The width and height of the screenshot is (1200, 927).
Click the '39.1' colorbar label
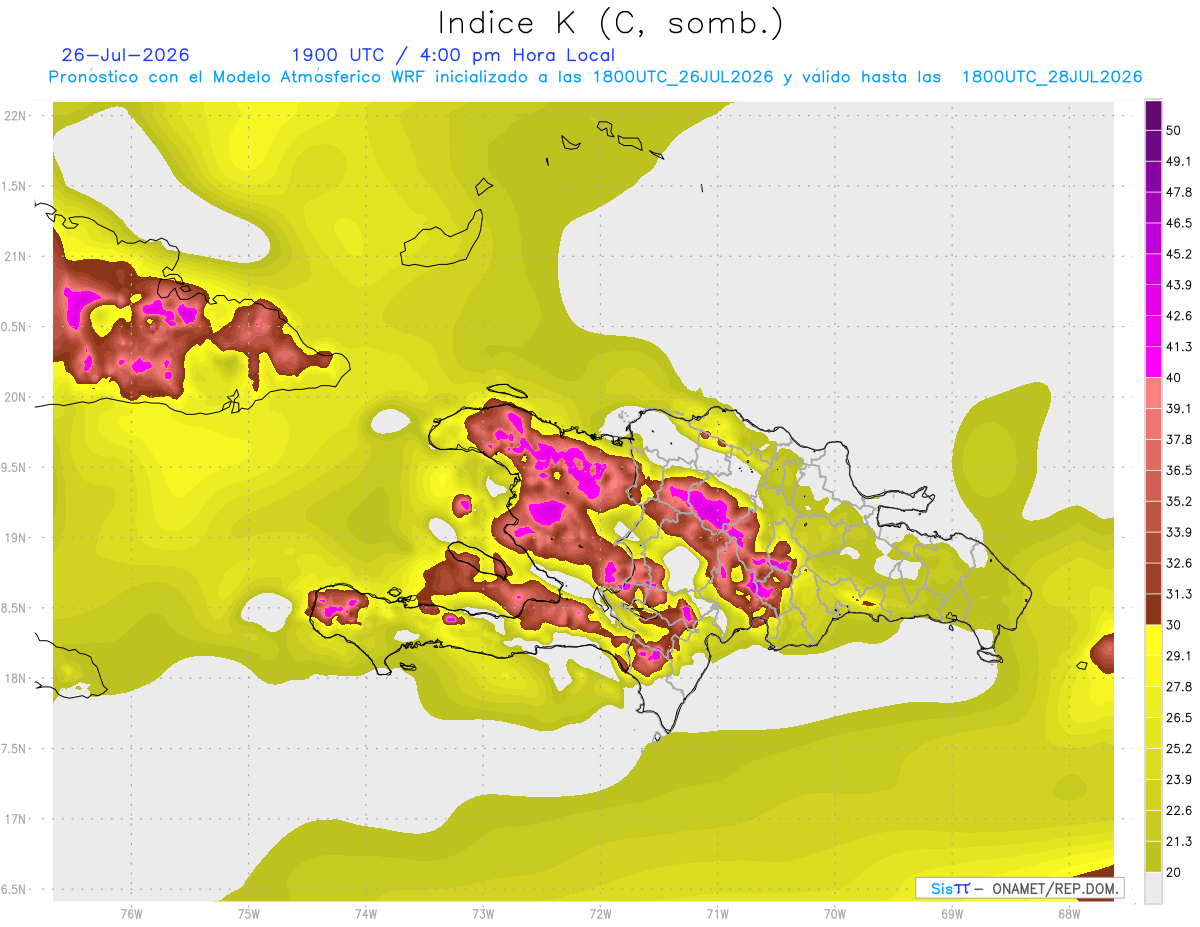coord(1179,409)
